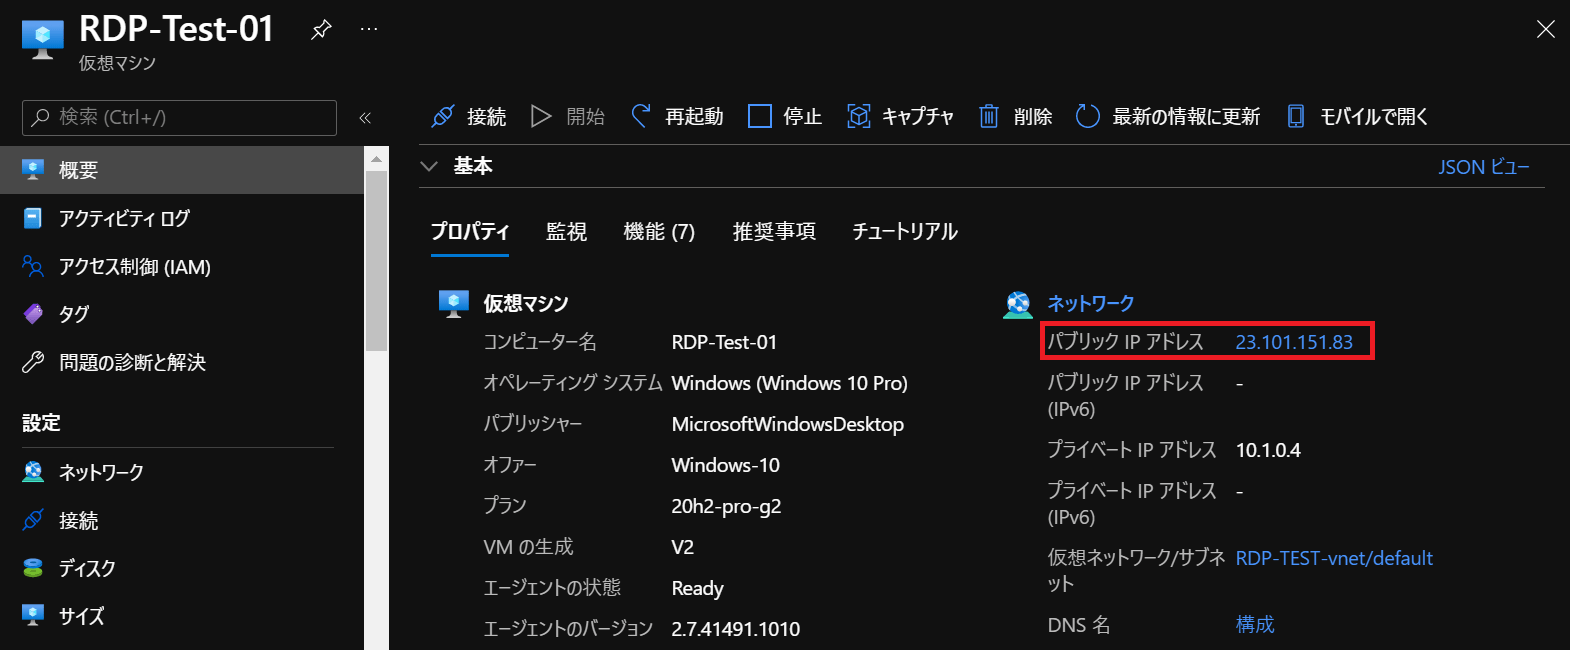
Task: Click the モバイルで開く phone icon
Action: click(1295, 116)
